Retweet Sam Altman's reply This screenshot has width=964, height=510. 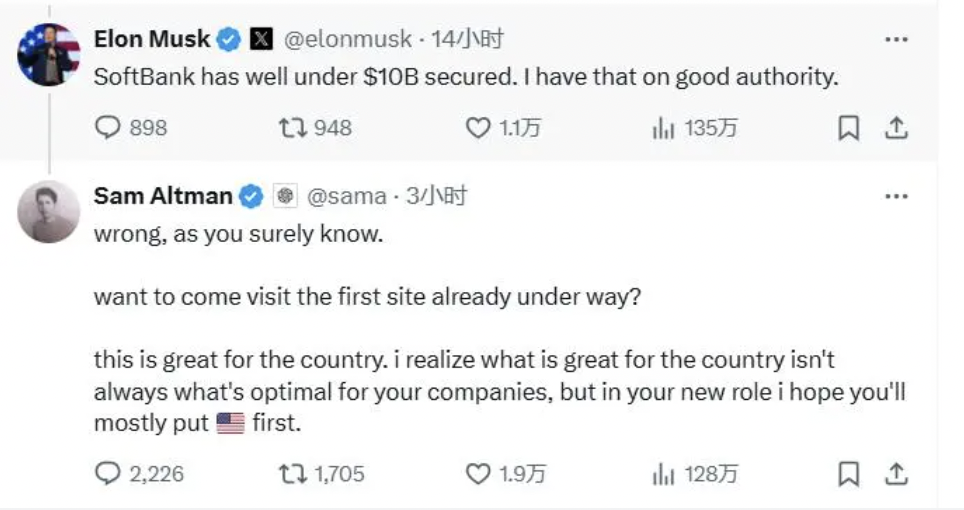293,473
